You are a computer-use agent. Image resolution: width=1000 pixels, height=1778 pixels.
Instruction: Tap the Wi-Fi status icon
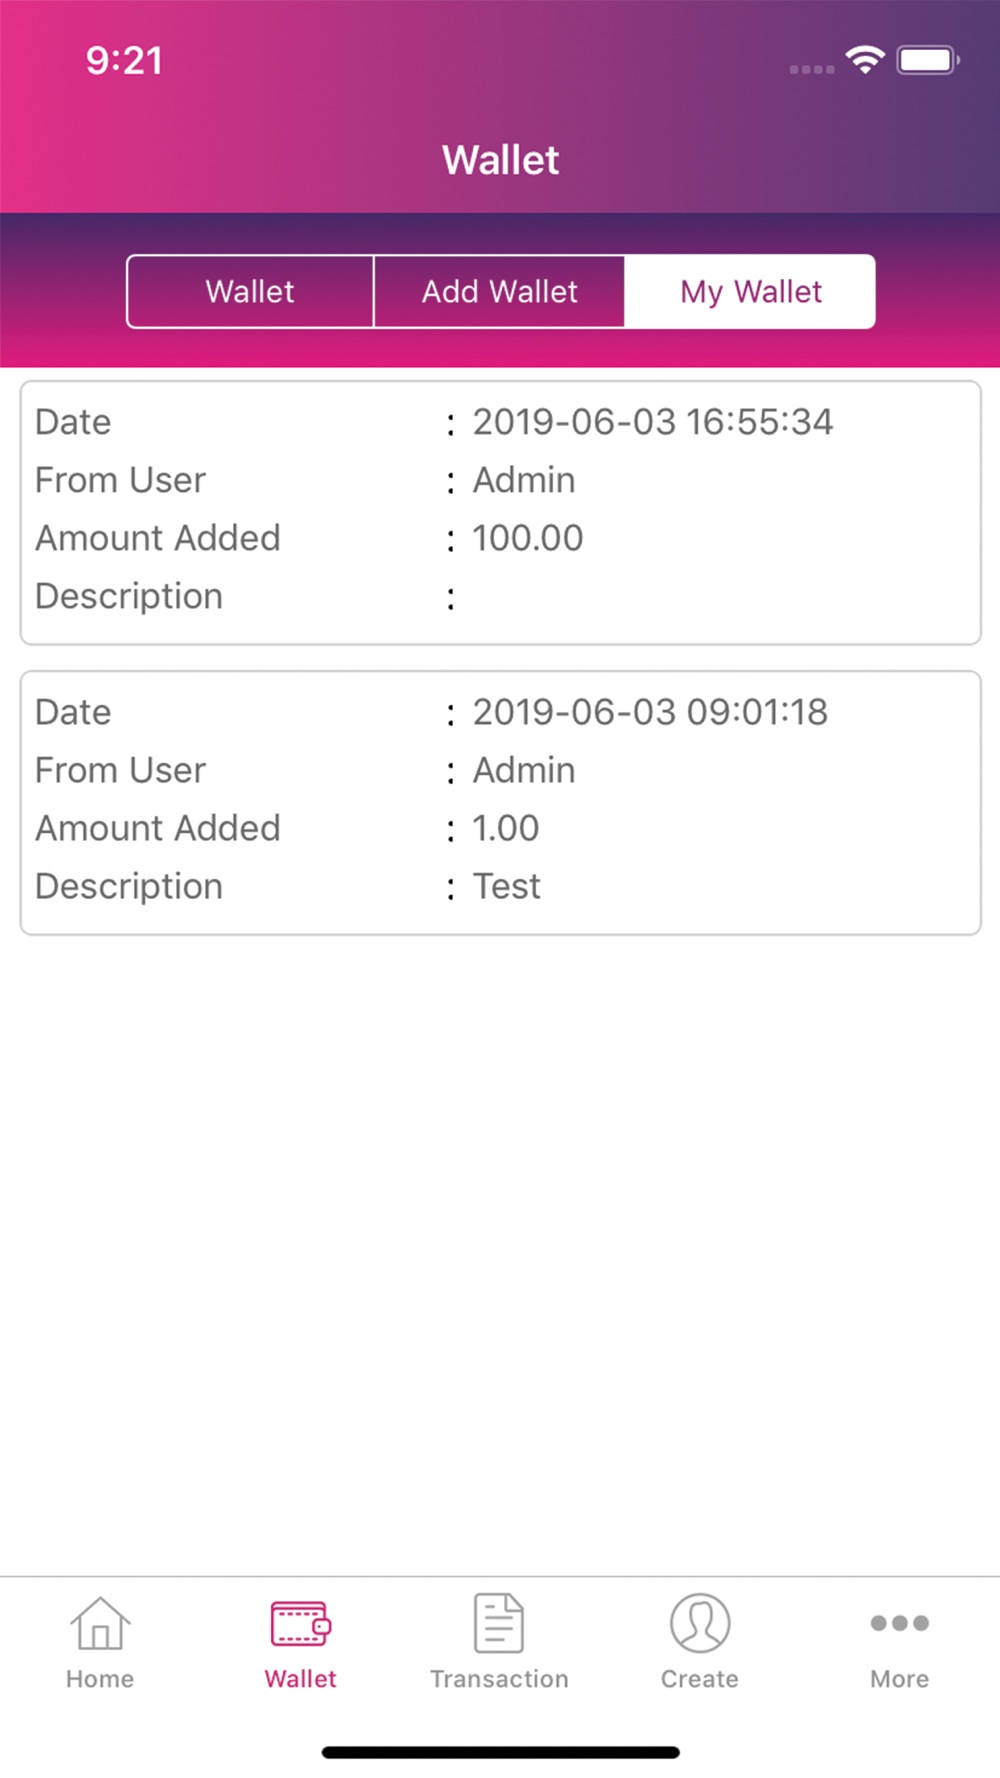click(x=865, y=60)
